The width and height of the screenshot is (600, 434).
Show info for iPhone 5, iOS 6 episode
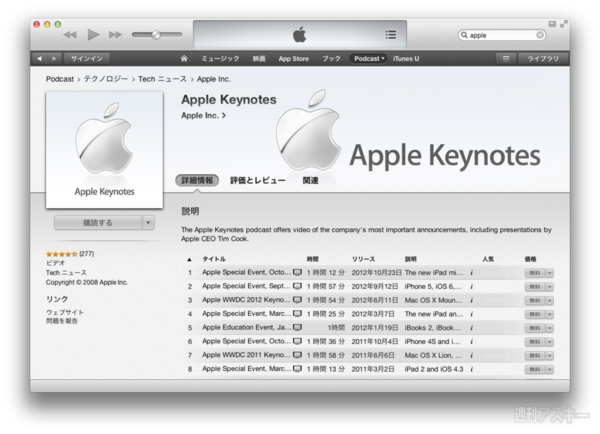point(471,287)
